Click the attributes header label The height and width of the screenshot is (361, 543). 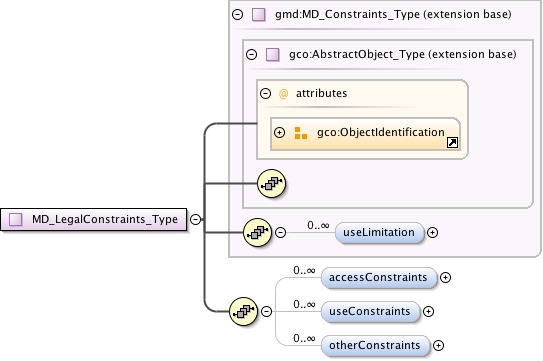321,93
